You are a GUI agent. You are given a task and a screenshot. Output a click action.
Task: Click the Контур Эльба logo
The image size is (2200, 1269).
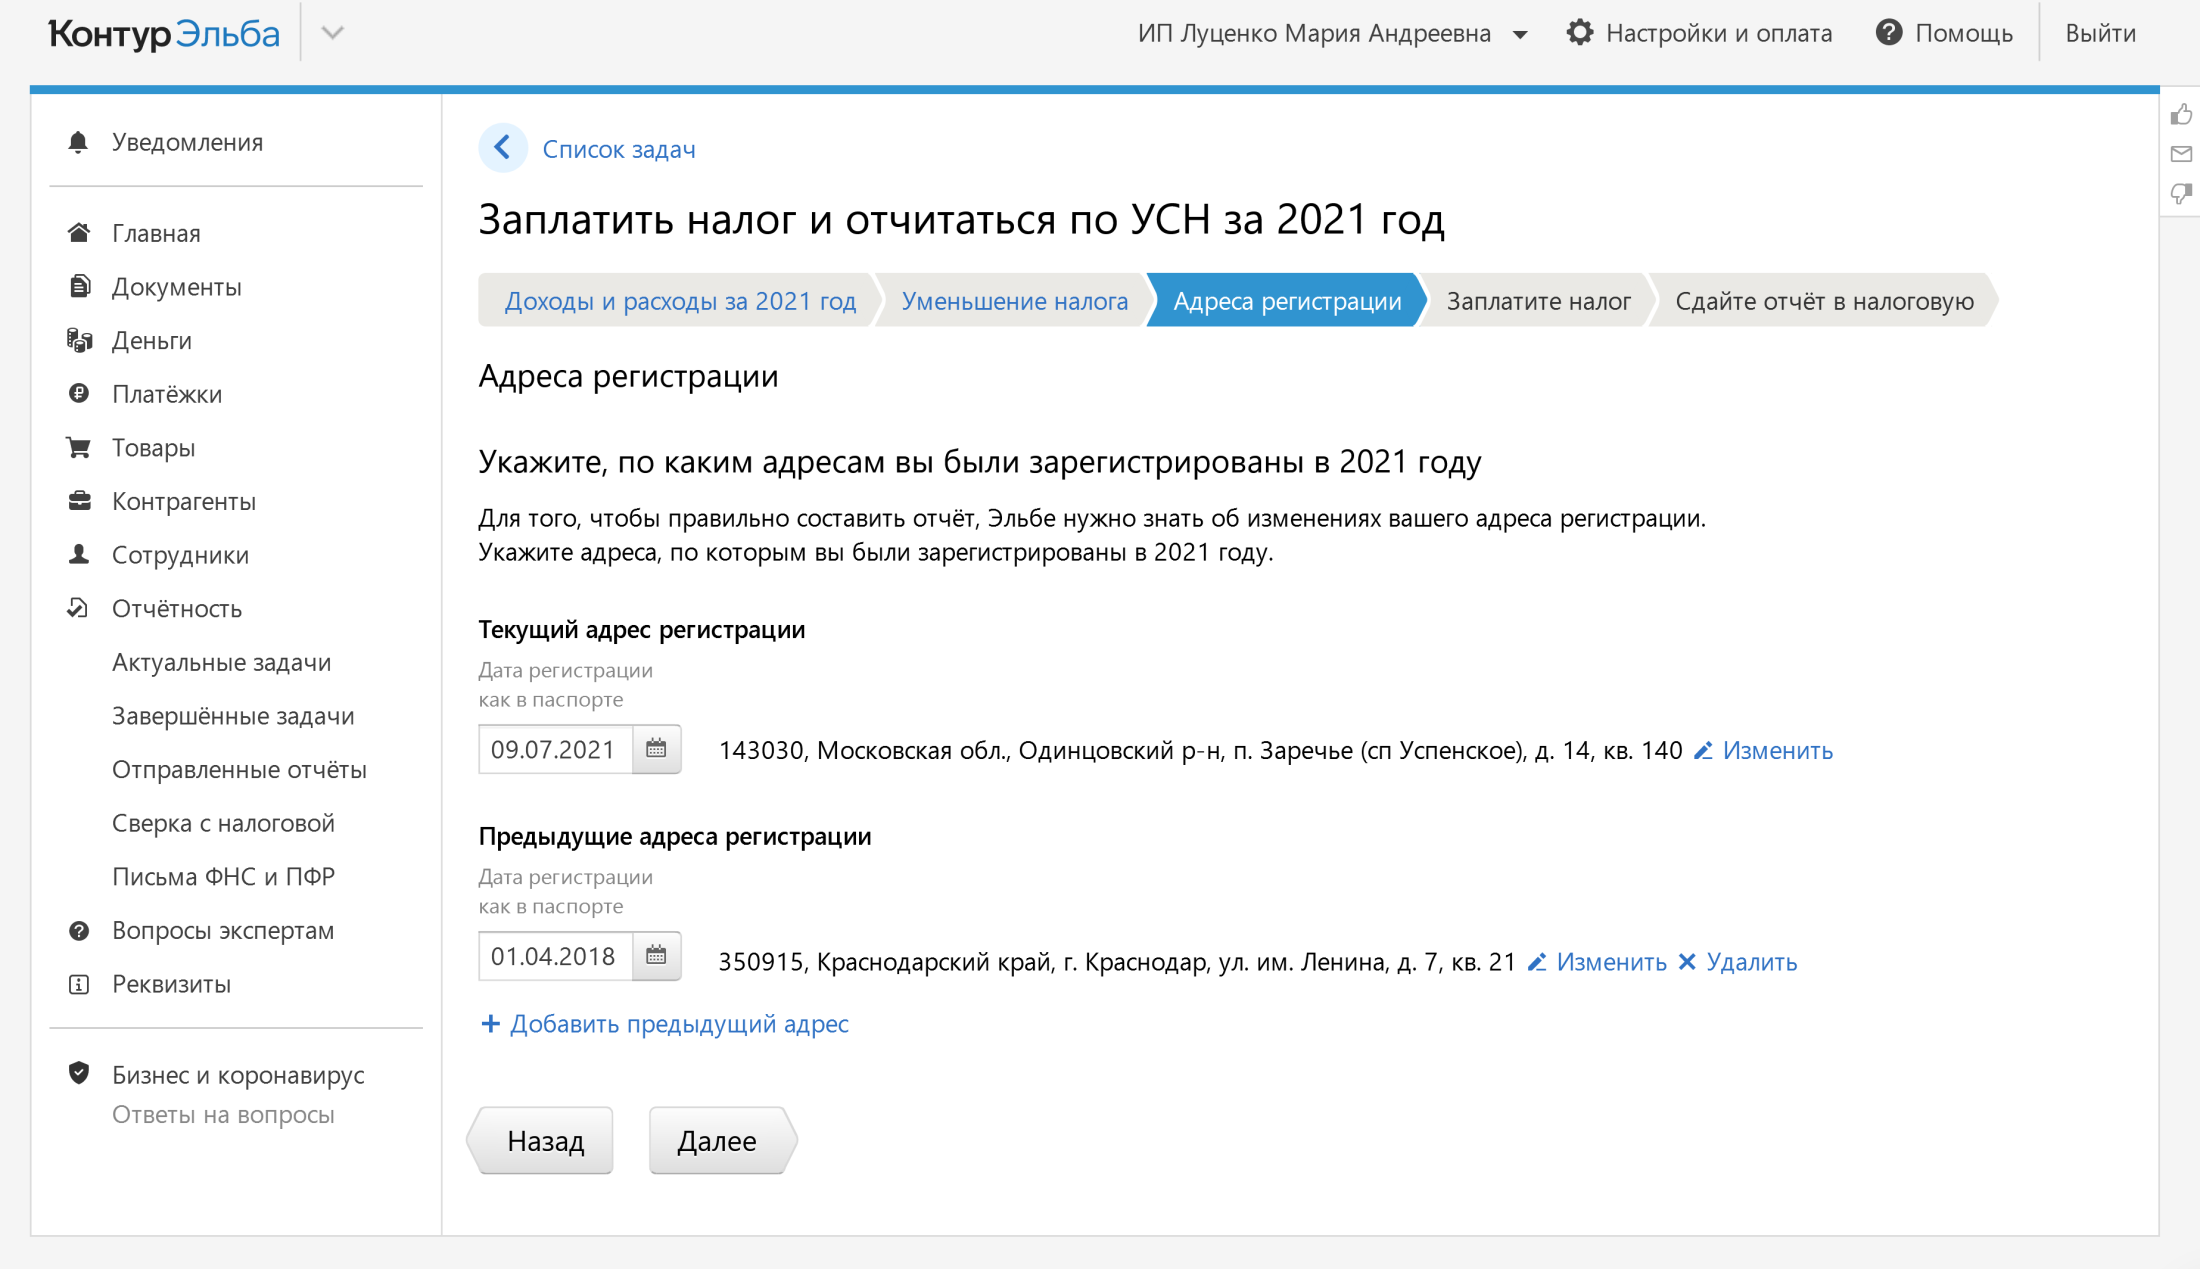[x=164, y=33]
